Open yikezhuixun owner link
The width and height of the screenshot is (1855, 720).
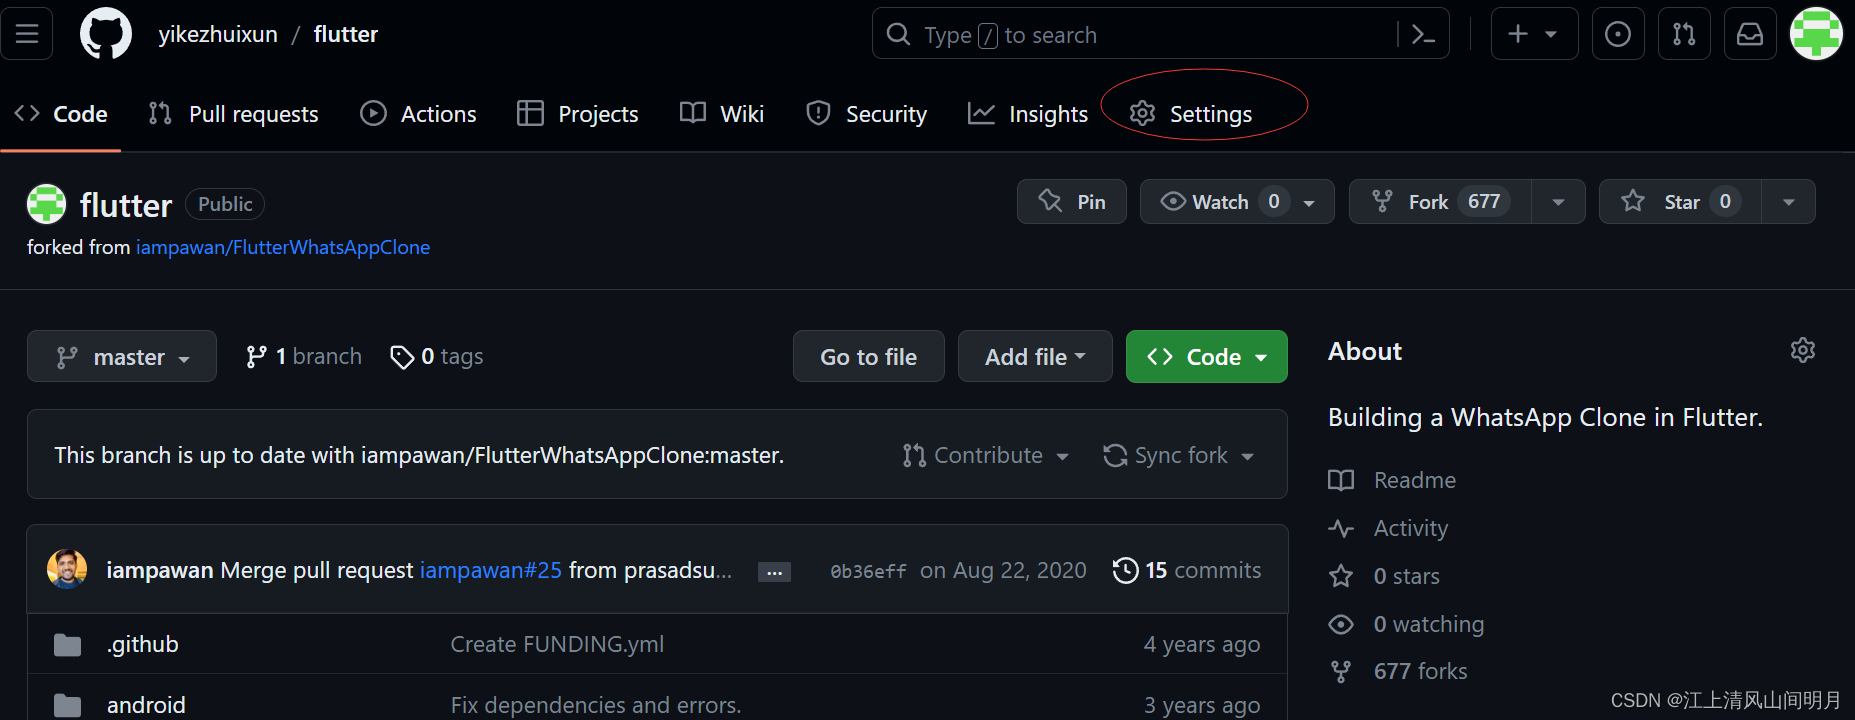[x=218, y=34]
